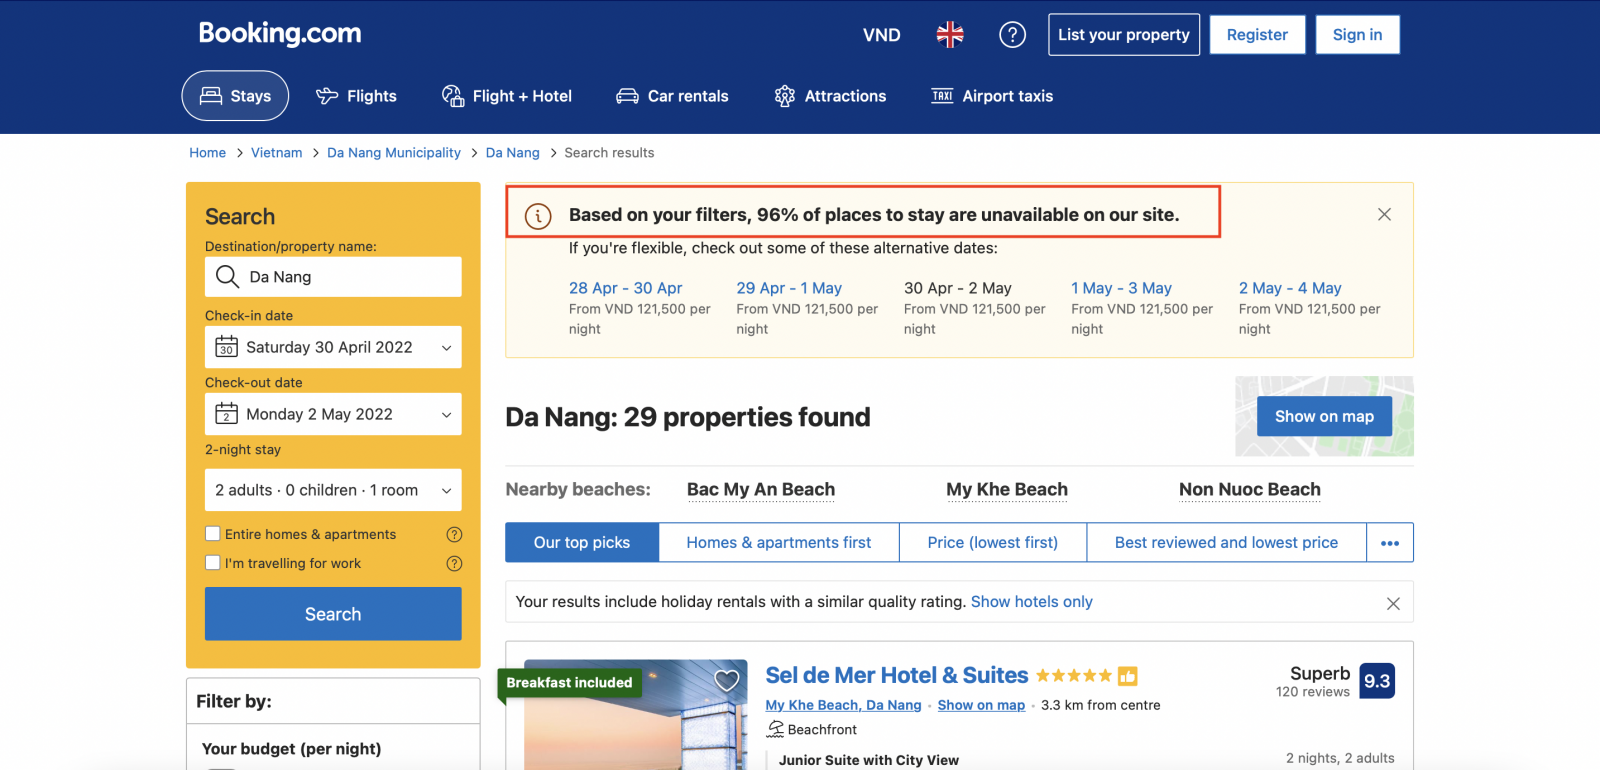Viewport: 1600px width, 770px height.
Task: Open the Vietnam breadcrumb link
Action: click(276, 153)
